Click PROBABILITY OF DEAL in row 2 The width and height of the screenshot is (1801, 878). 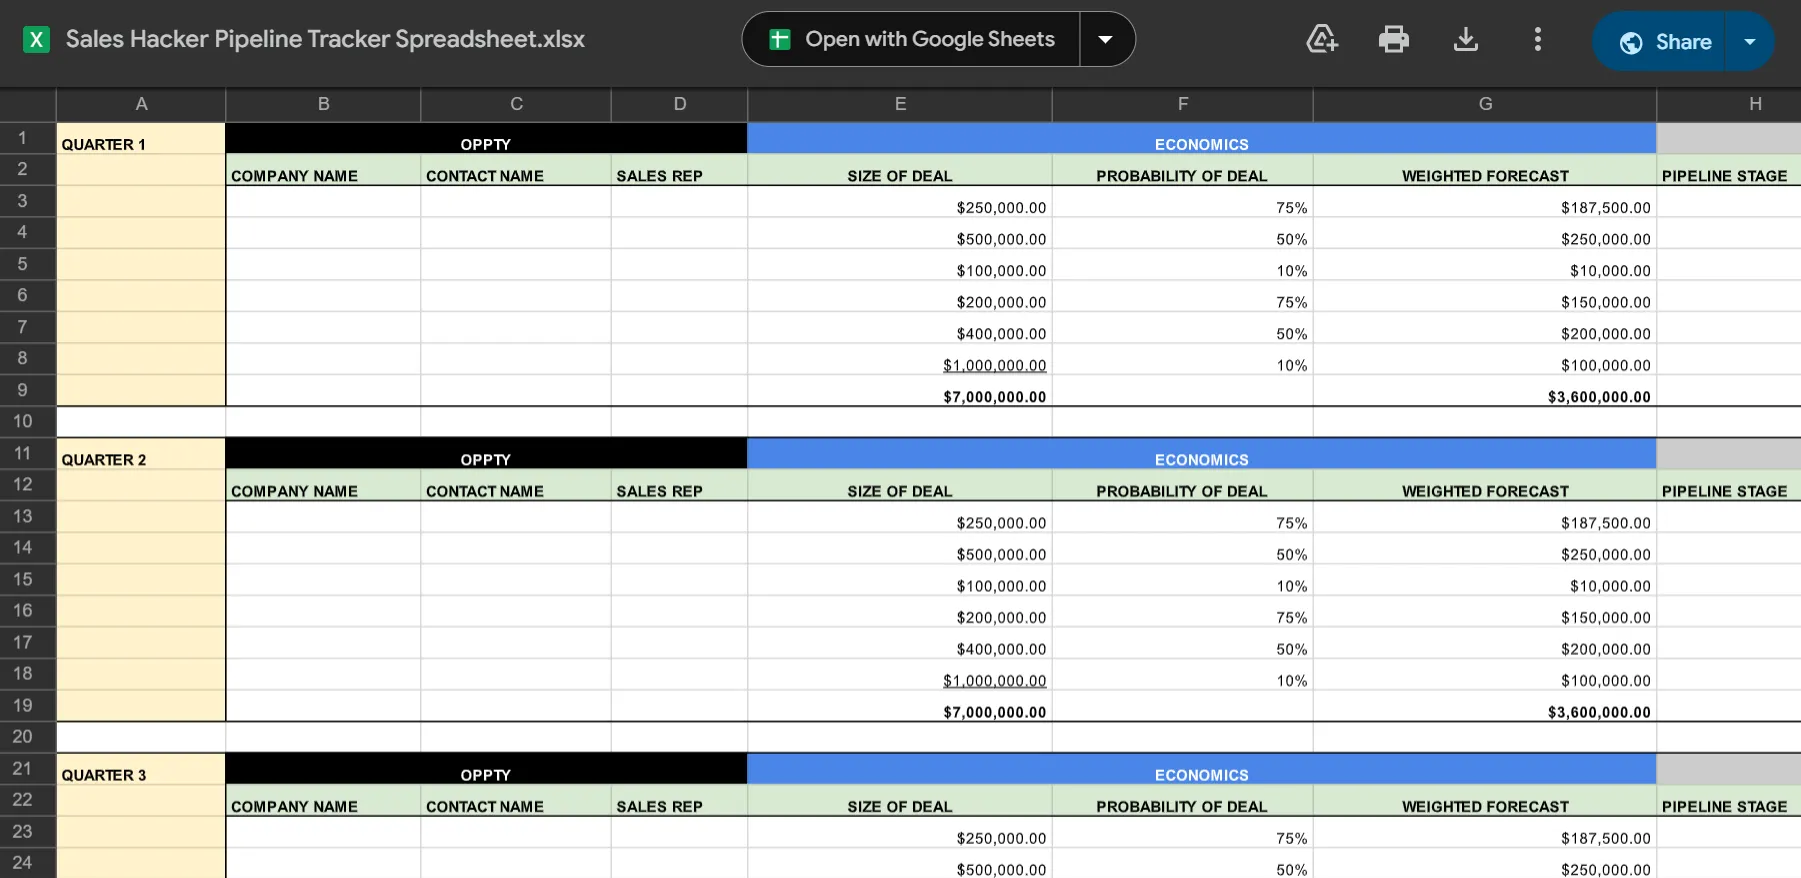pyautogui.click(x=1183, y=170)
